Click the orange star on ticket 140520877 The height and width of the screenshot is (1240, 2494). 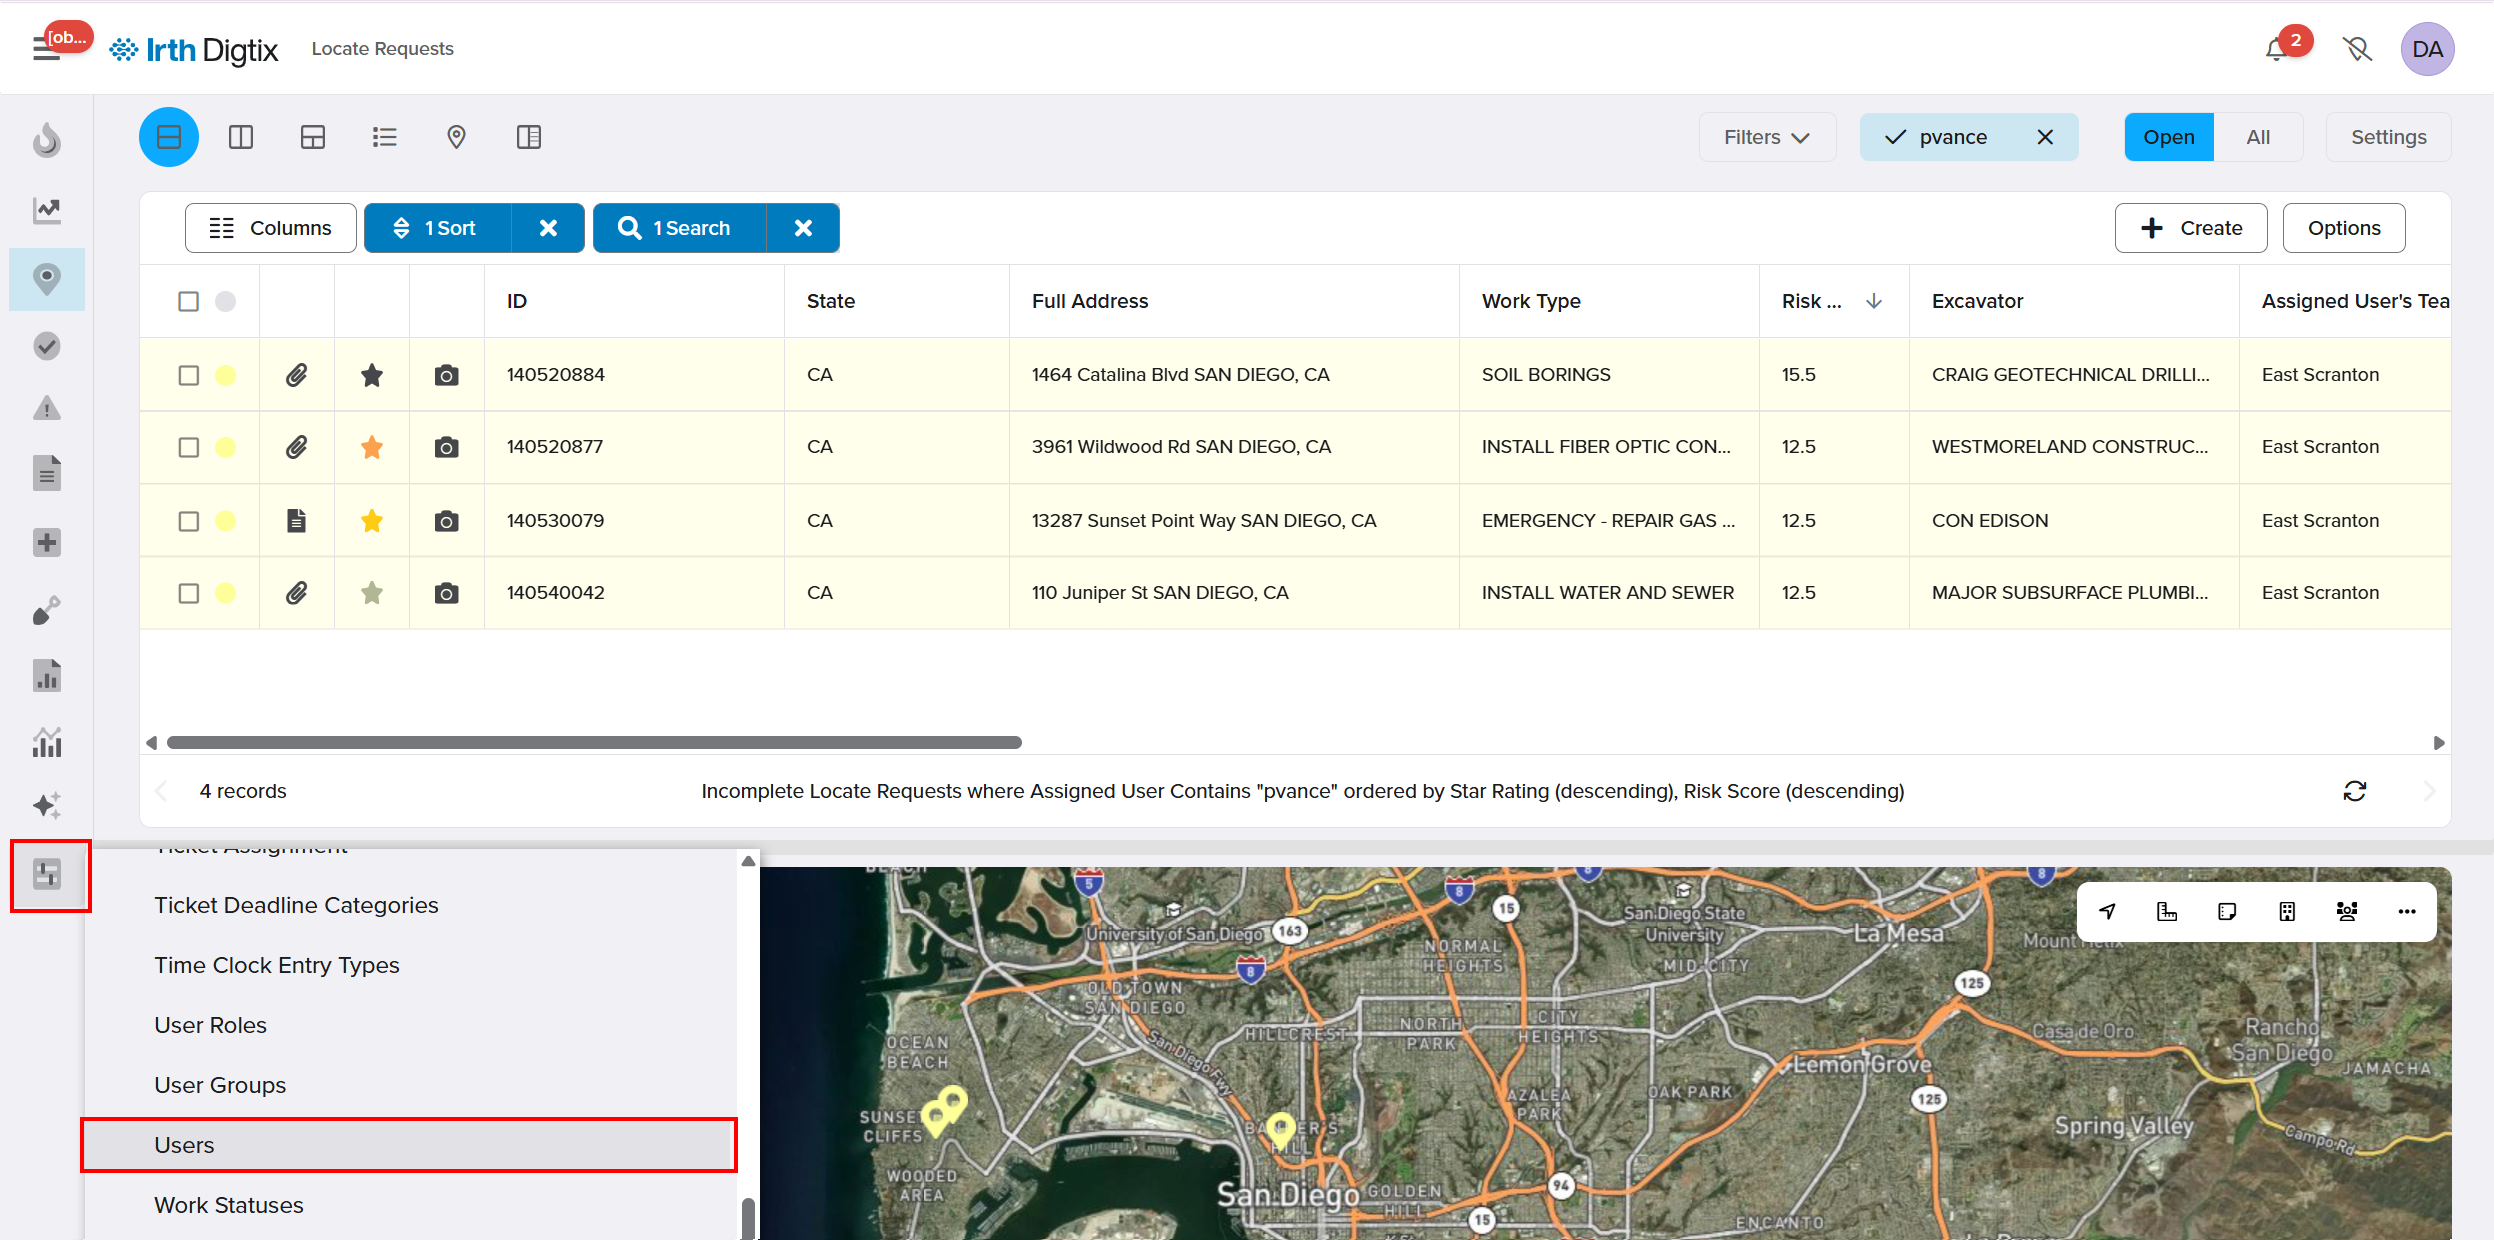[x=372, y=447]
